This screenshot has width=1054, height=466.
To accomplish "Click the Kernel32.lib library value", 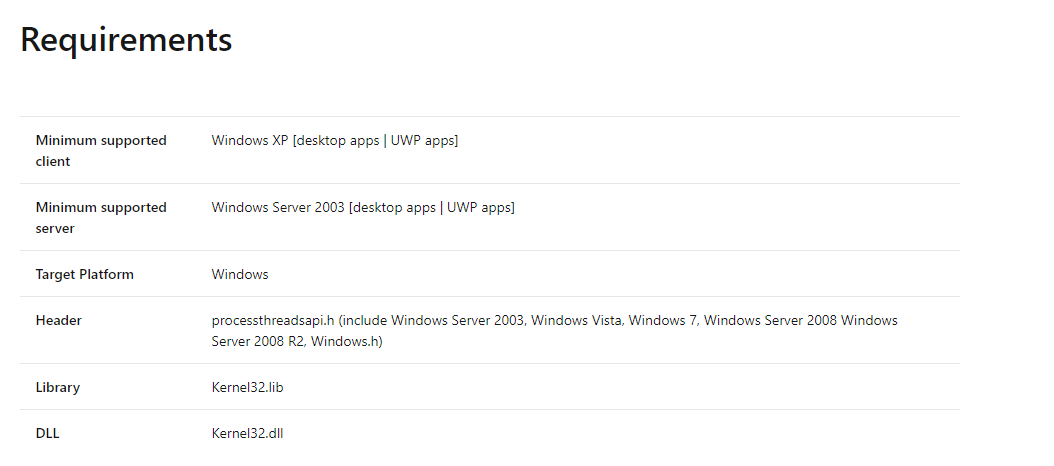I will pos(247,387).
